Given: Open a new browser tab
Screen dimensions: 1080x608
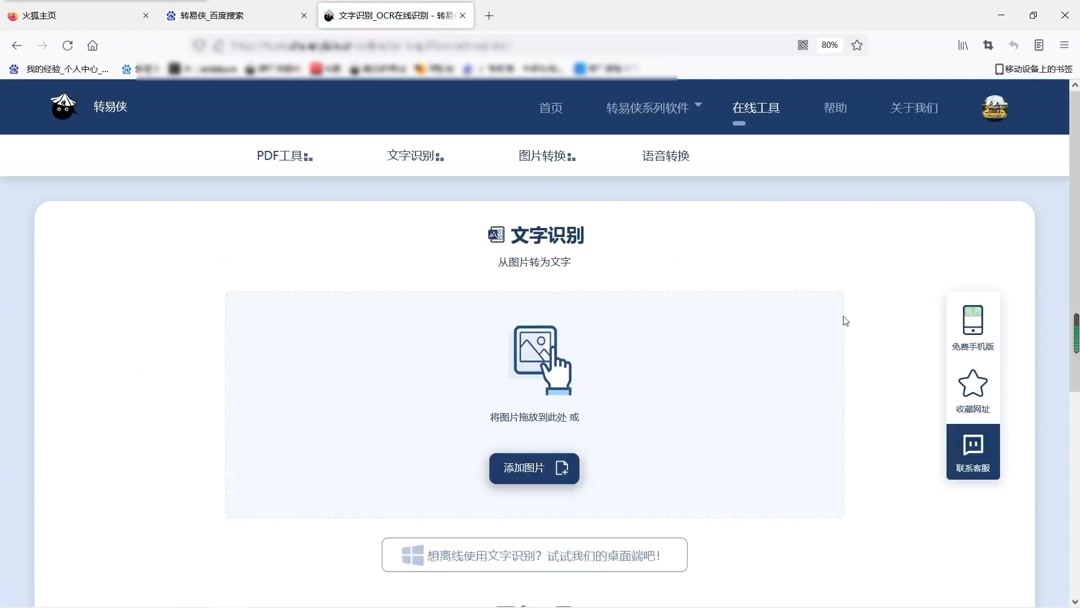Looking at the screenshot, I should tap(487, 15).
